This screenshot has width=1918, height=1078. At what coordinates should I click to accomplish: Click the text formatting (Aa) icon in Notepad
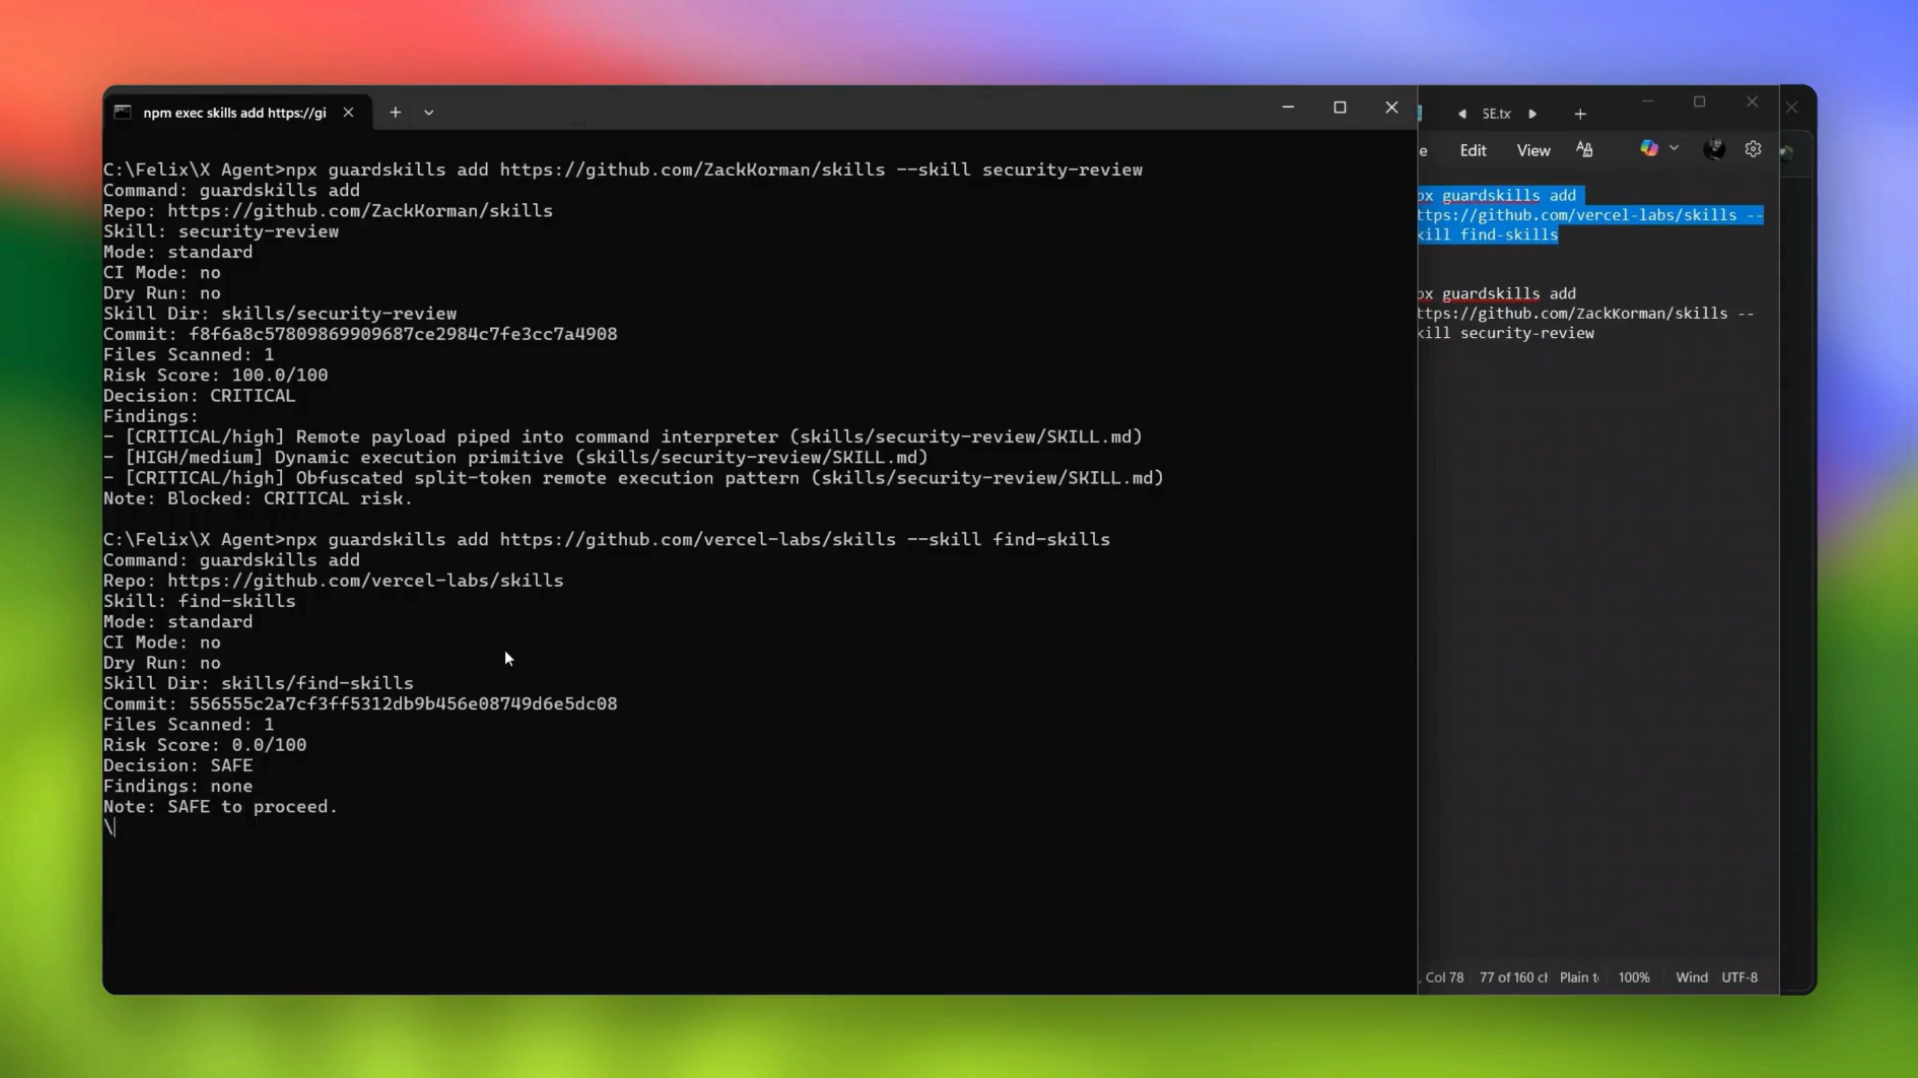[1584, 149]
